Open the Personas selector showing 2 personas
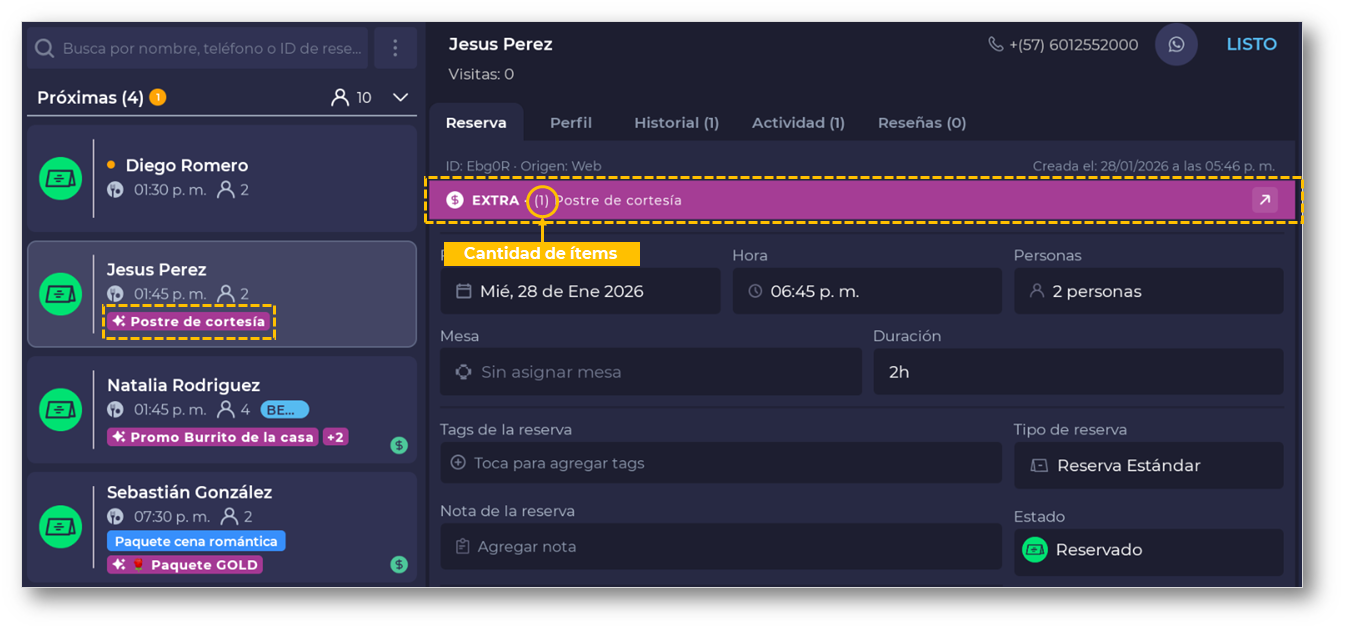Image resolution: width=1345 pixels, height=630 pixels. 1147,292
